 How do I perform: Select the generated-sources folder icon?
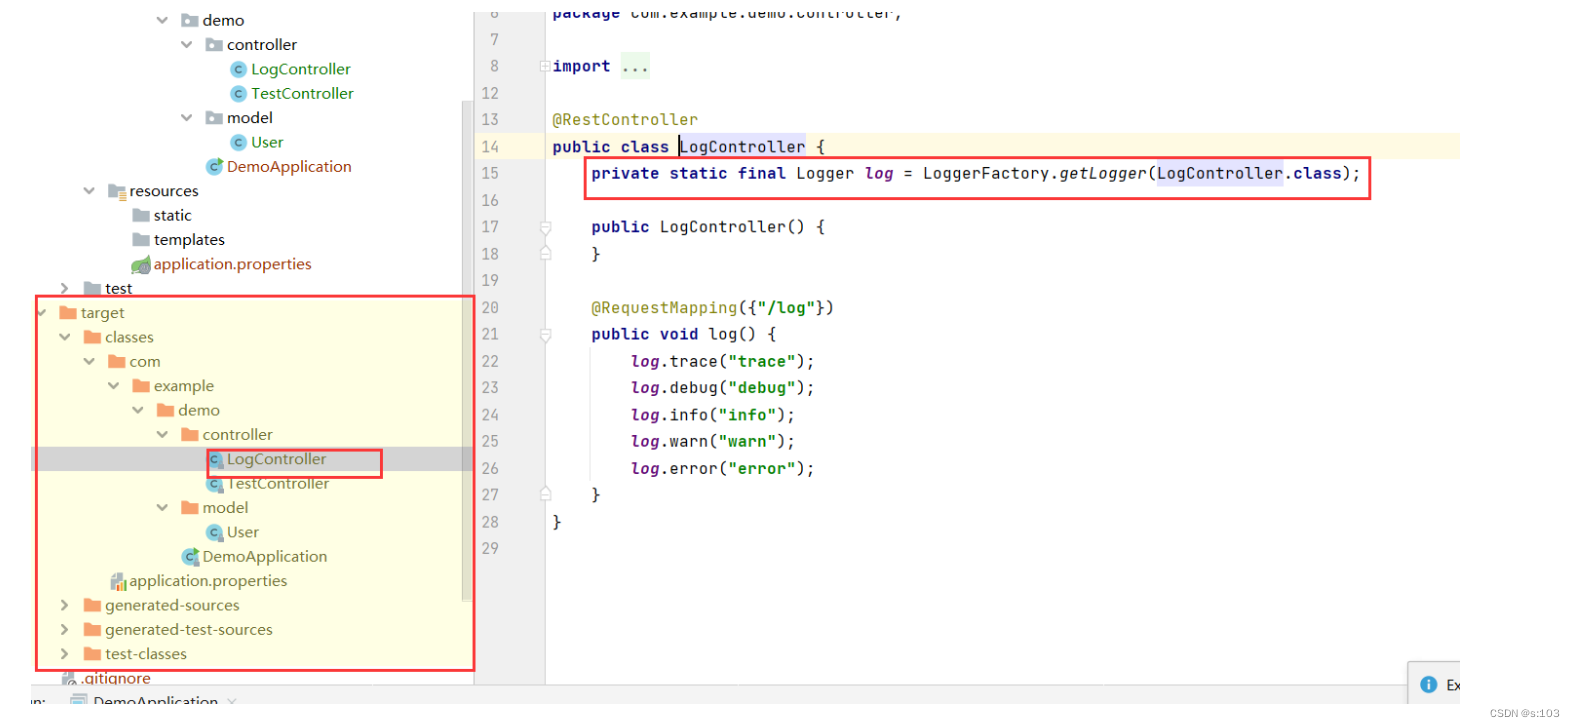pyautogui.click(x=92, y=605)
